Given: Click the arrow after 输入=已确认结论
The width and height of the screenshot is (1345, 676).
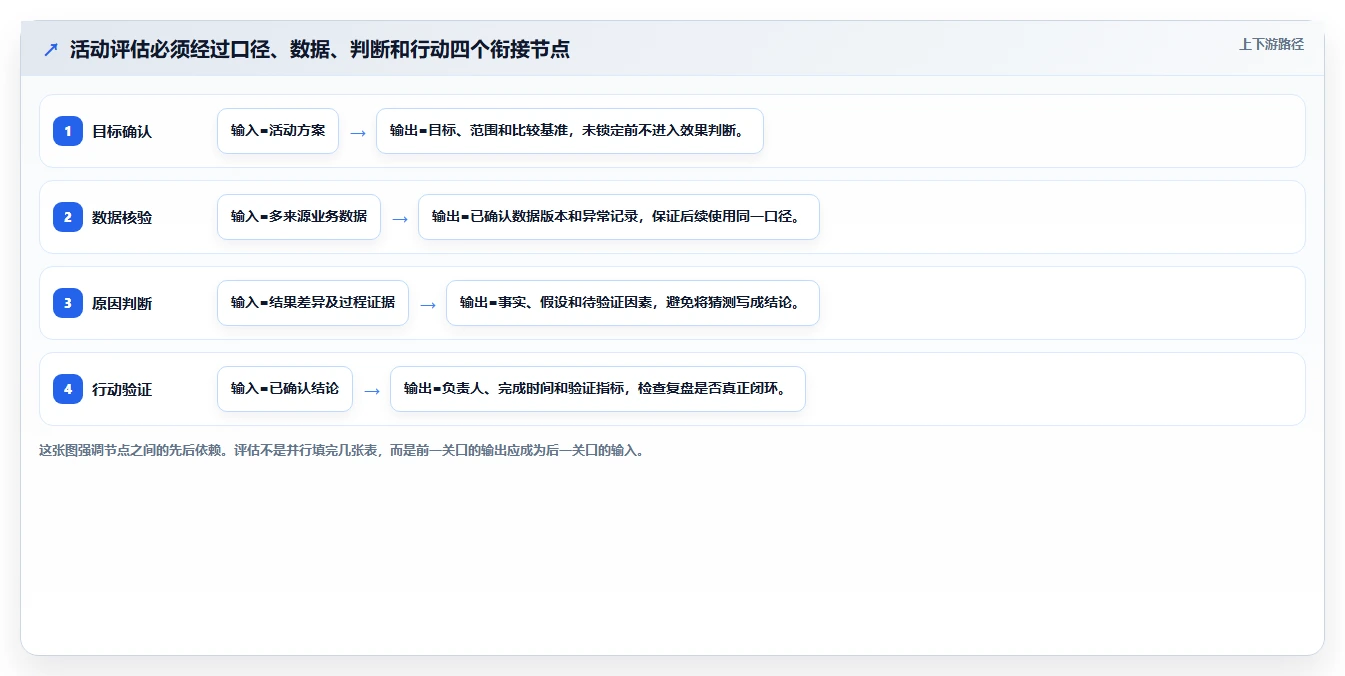Looking at the screenshot, I should coord(372,390).
